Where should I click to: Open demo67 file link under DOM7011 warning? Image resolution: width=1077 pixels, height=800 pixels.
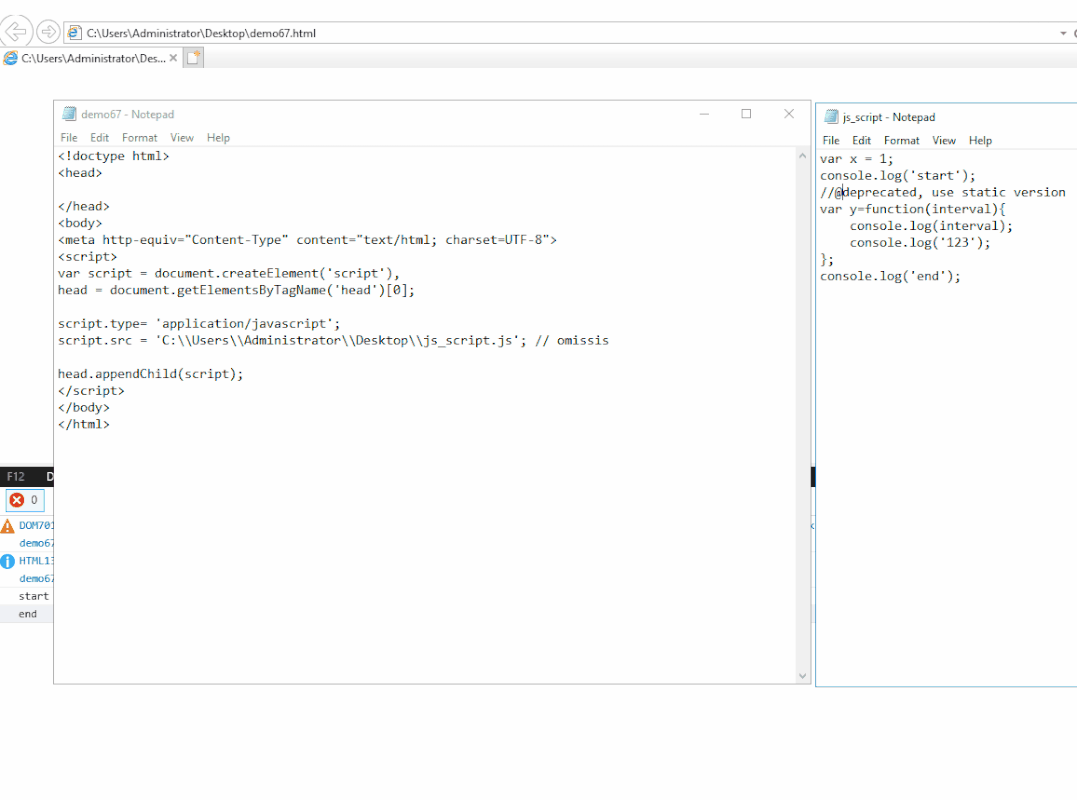pyautogui.click(x=36, y=543)
